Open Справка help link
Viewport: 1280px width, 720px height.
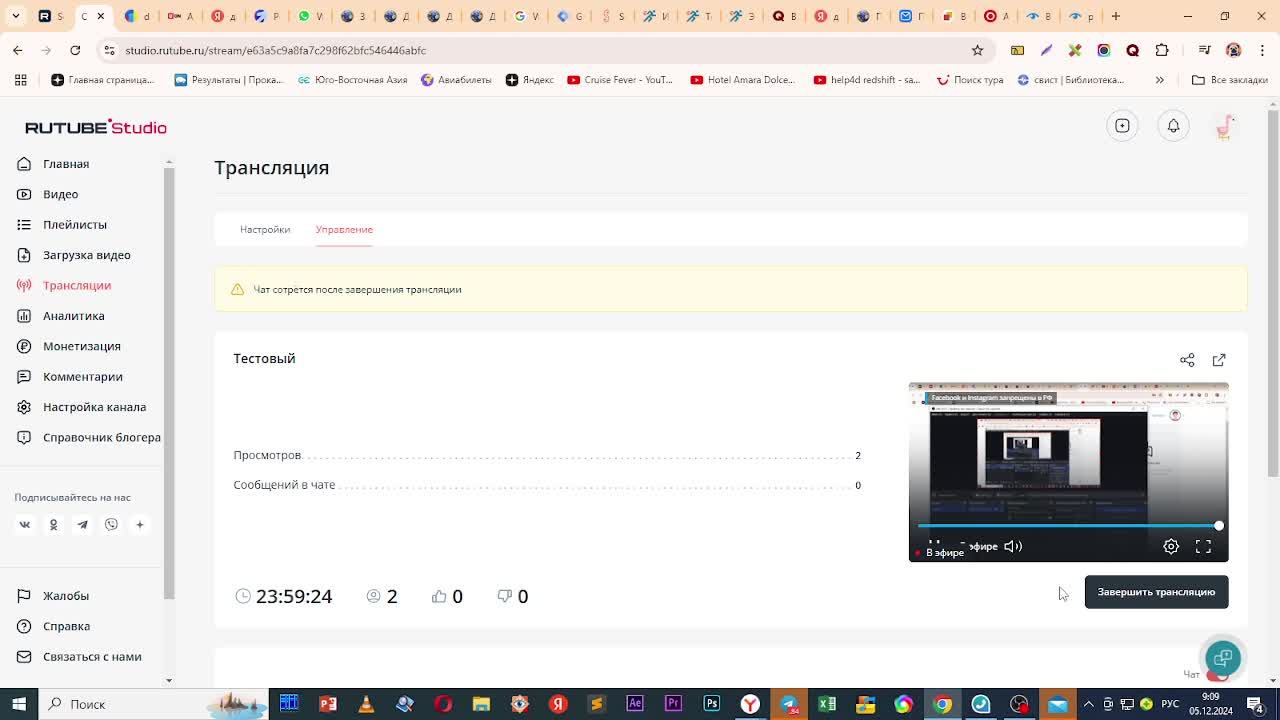coord(54,626)
